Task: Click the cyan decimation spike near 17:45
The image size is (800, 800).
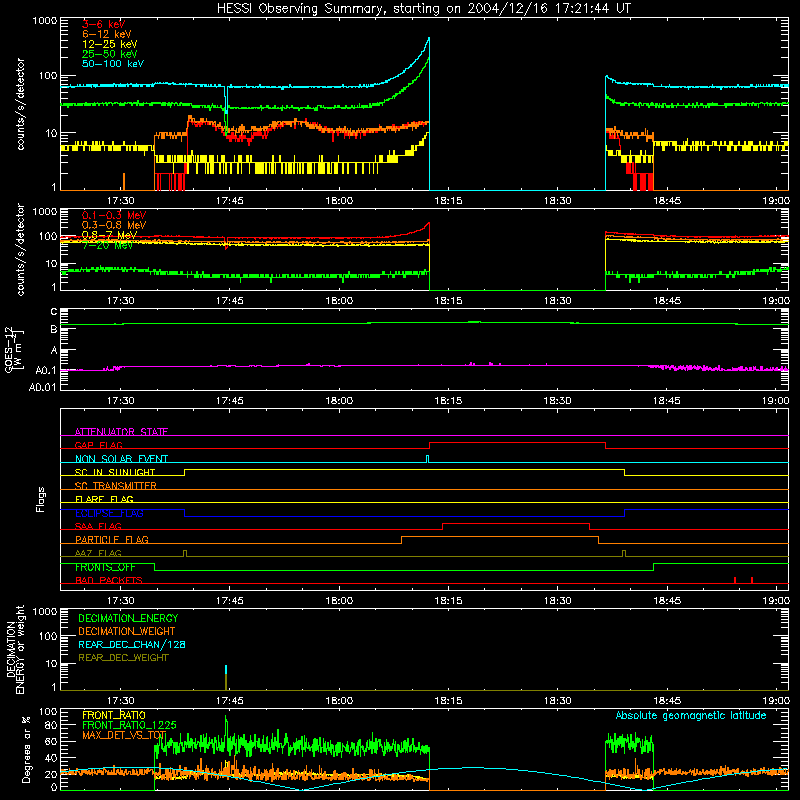Action: tap(226, 670)
